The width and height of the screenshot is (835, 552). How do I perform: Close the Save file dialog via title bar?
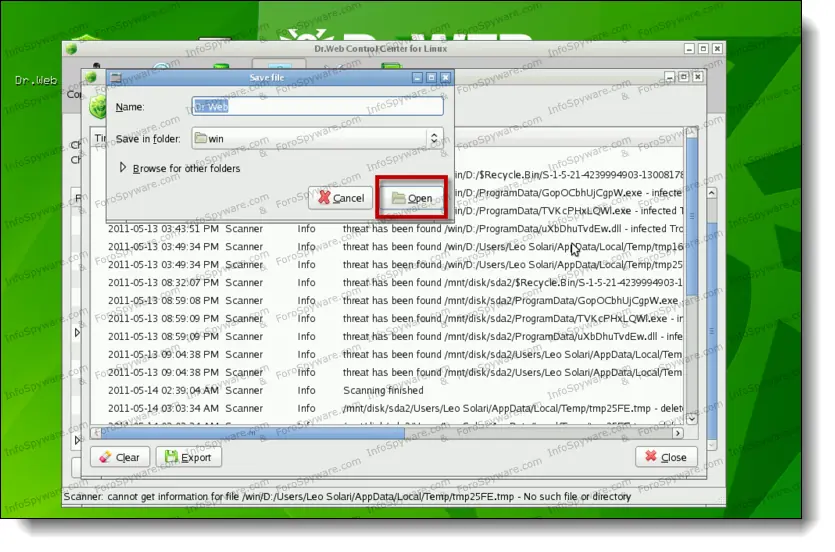(x=446, y=78)
